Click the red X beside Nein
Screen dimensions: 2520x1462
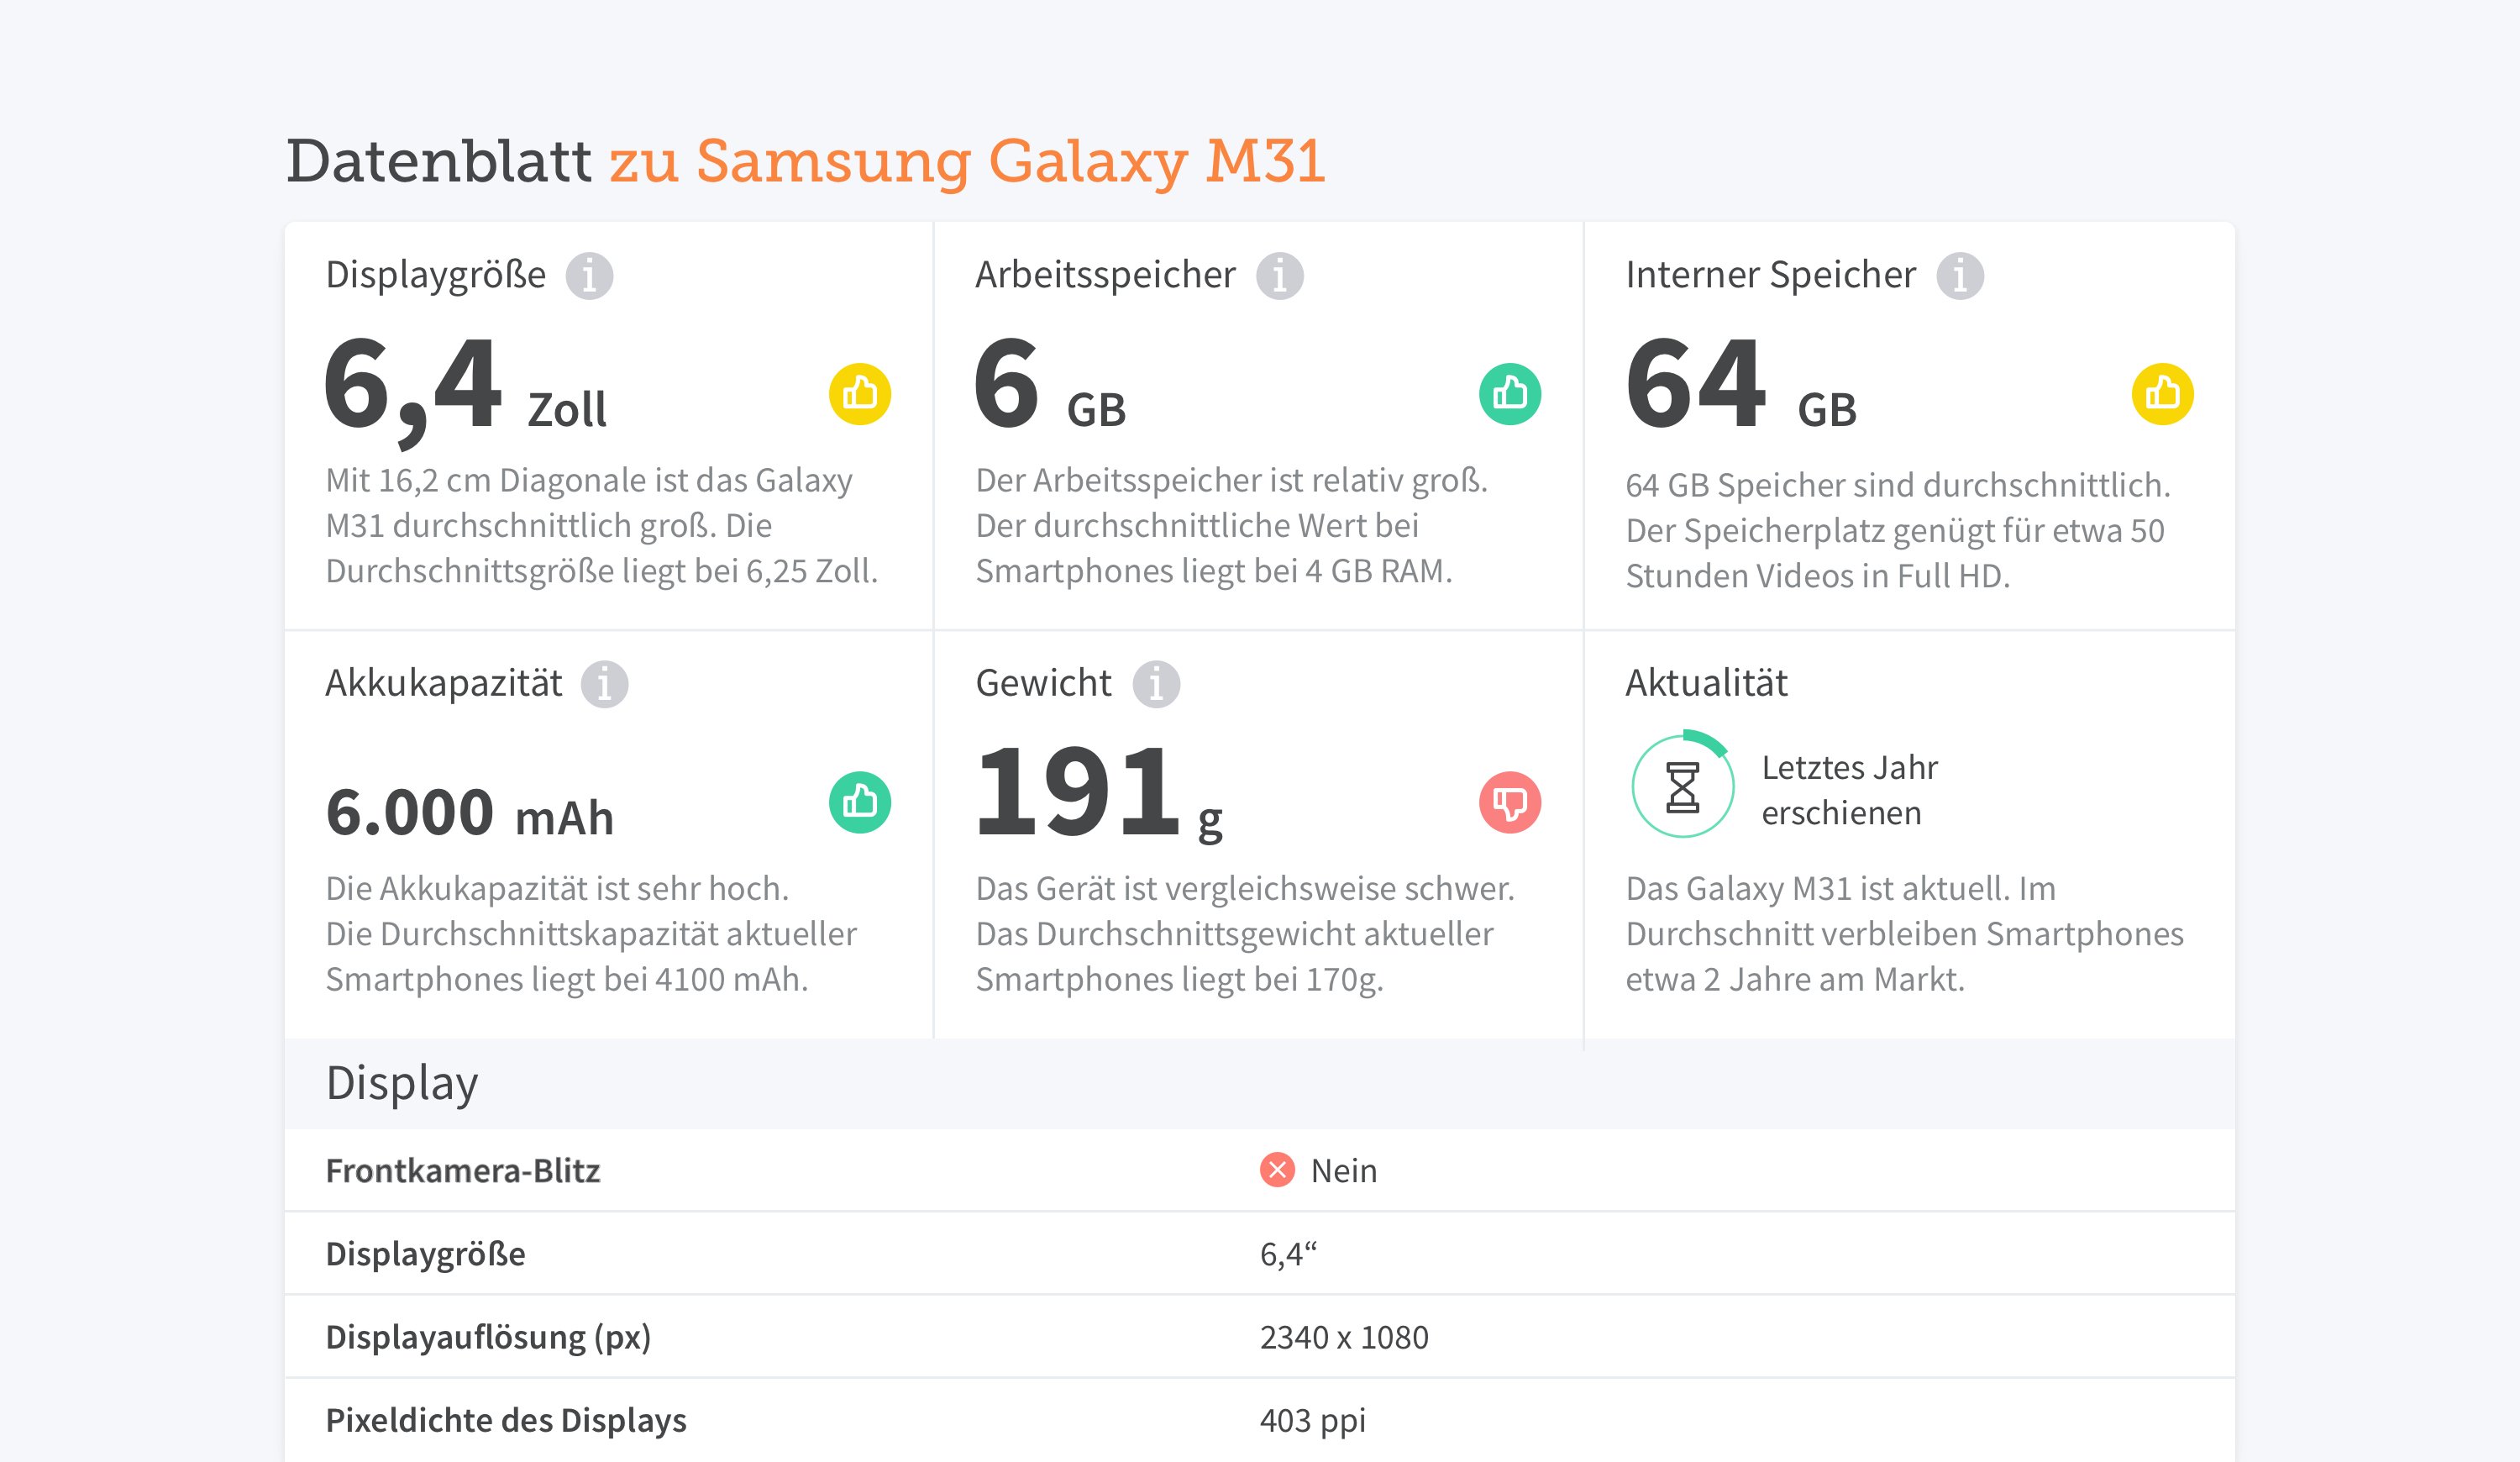(x=1276, y=1170)
